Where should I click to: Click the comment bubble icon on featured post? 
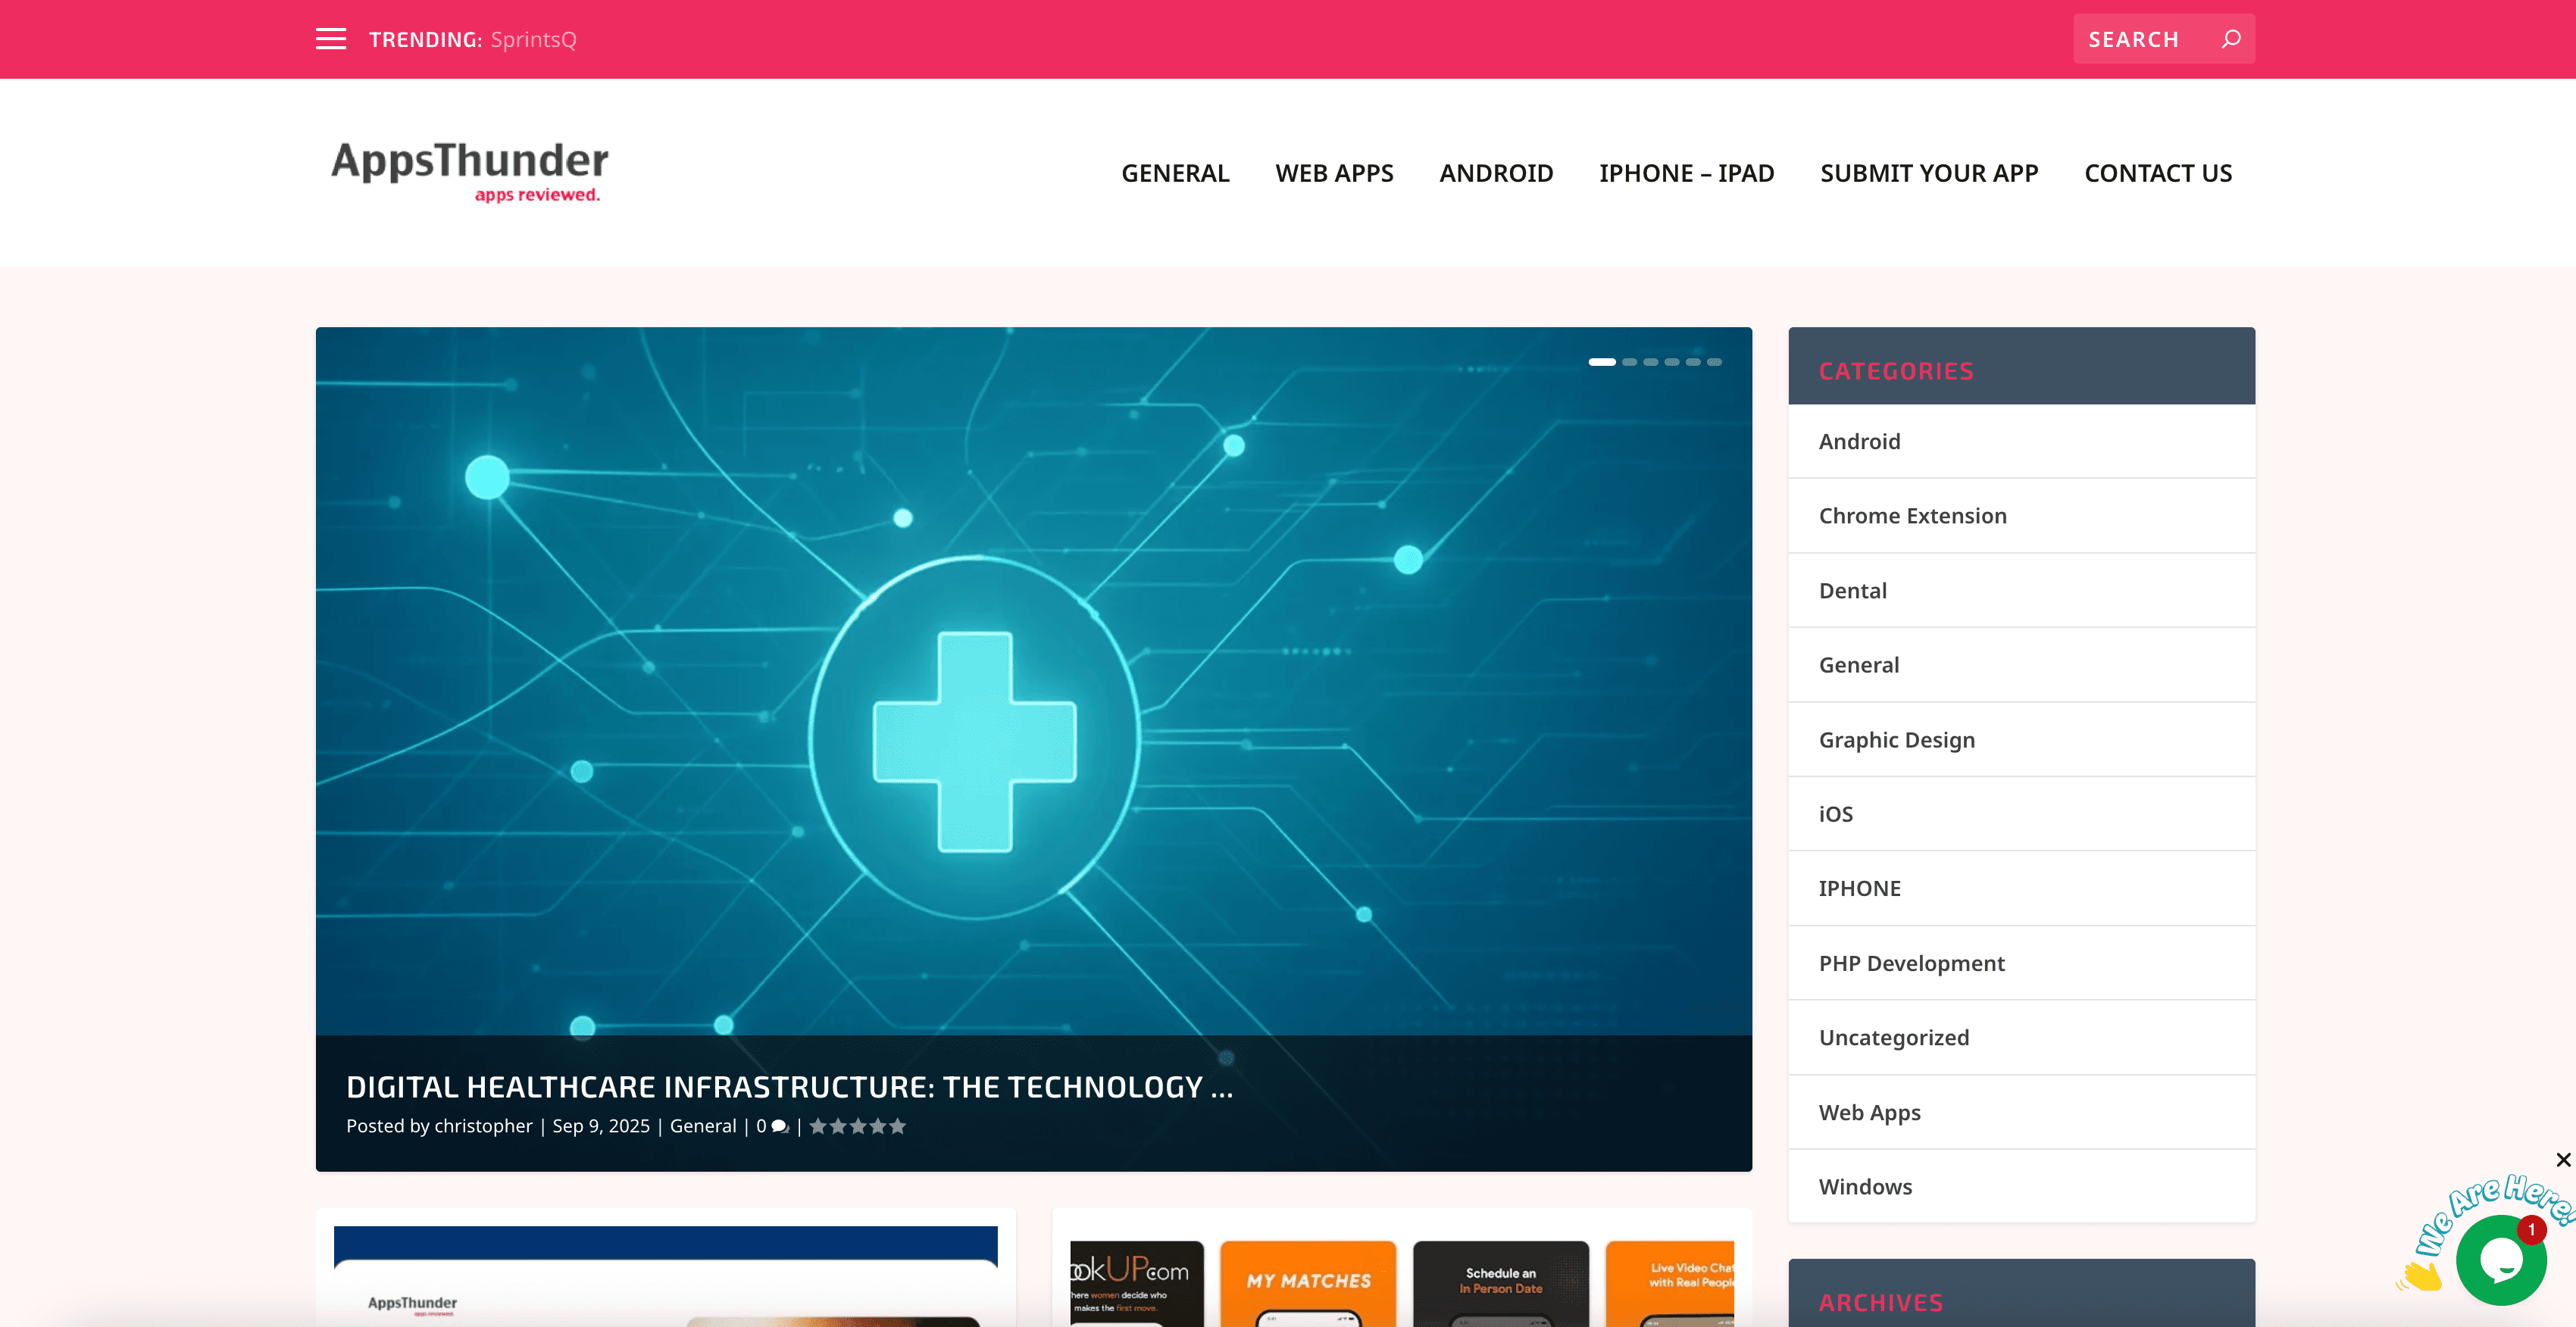(780, 1127)
